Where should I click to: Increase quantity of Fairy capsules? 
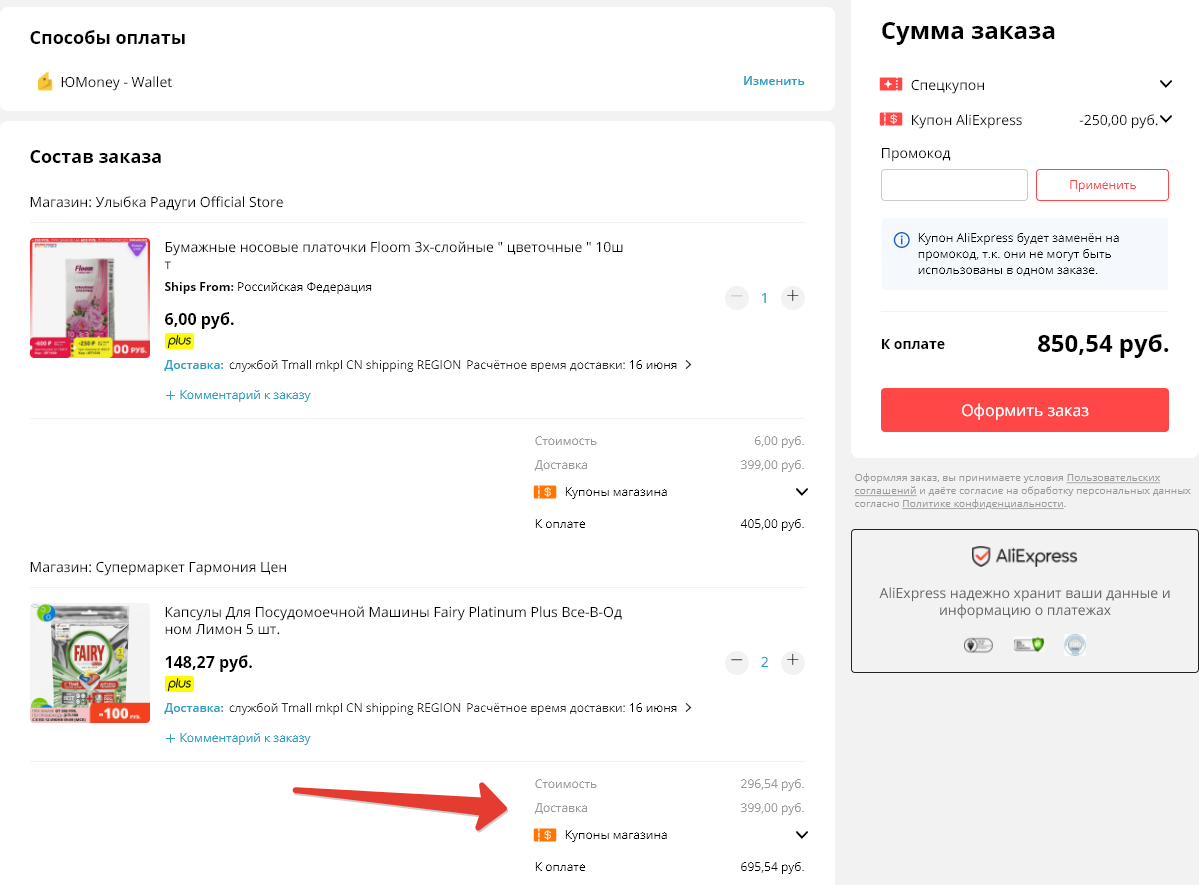pyautogui.click(x=792, y=661)
